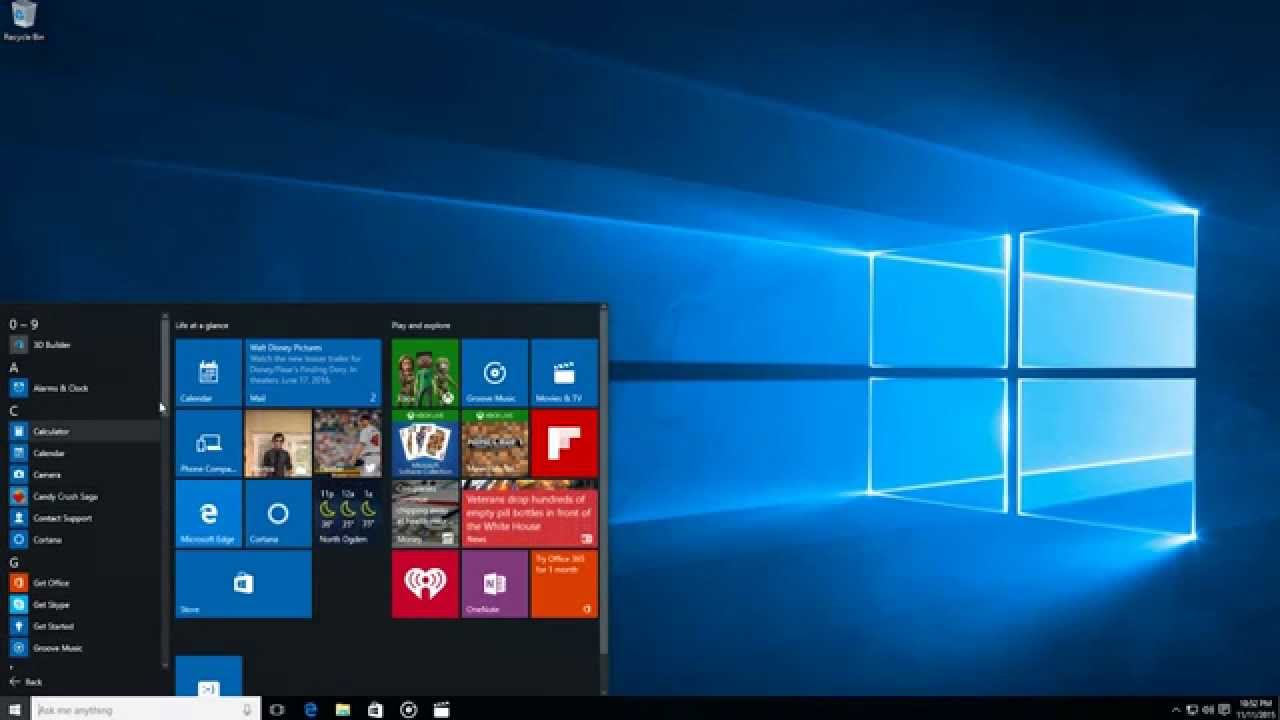Open the Mail tile showing Walt Disney Pictures
1280x720 pixels.
click(313, 373)
